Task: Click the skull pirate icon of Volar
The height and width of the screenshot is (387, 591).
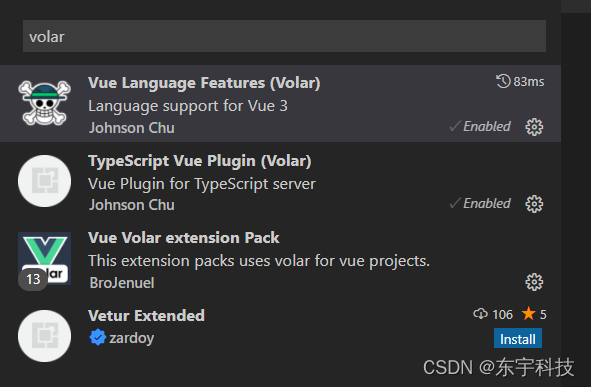Action: coord(44,103)
